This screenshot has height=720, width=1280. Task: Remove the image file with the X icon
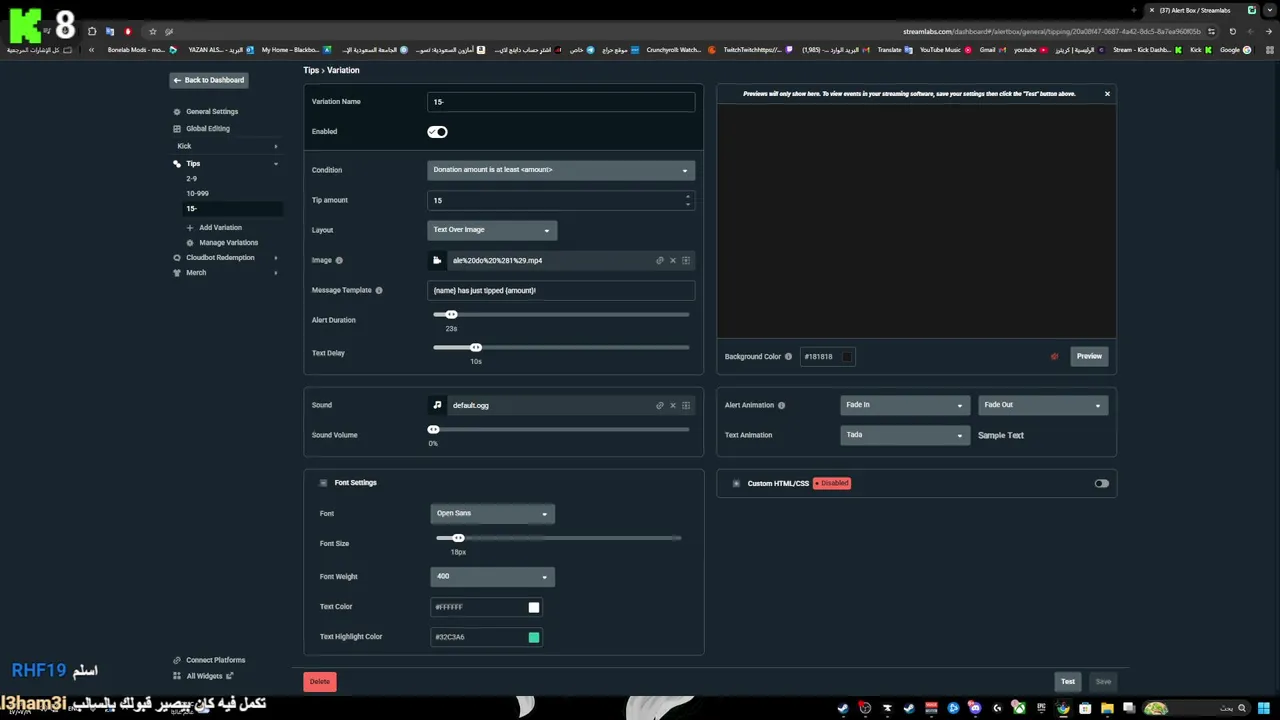point(673,261)
